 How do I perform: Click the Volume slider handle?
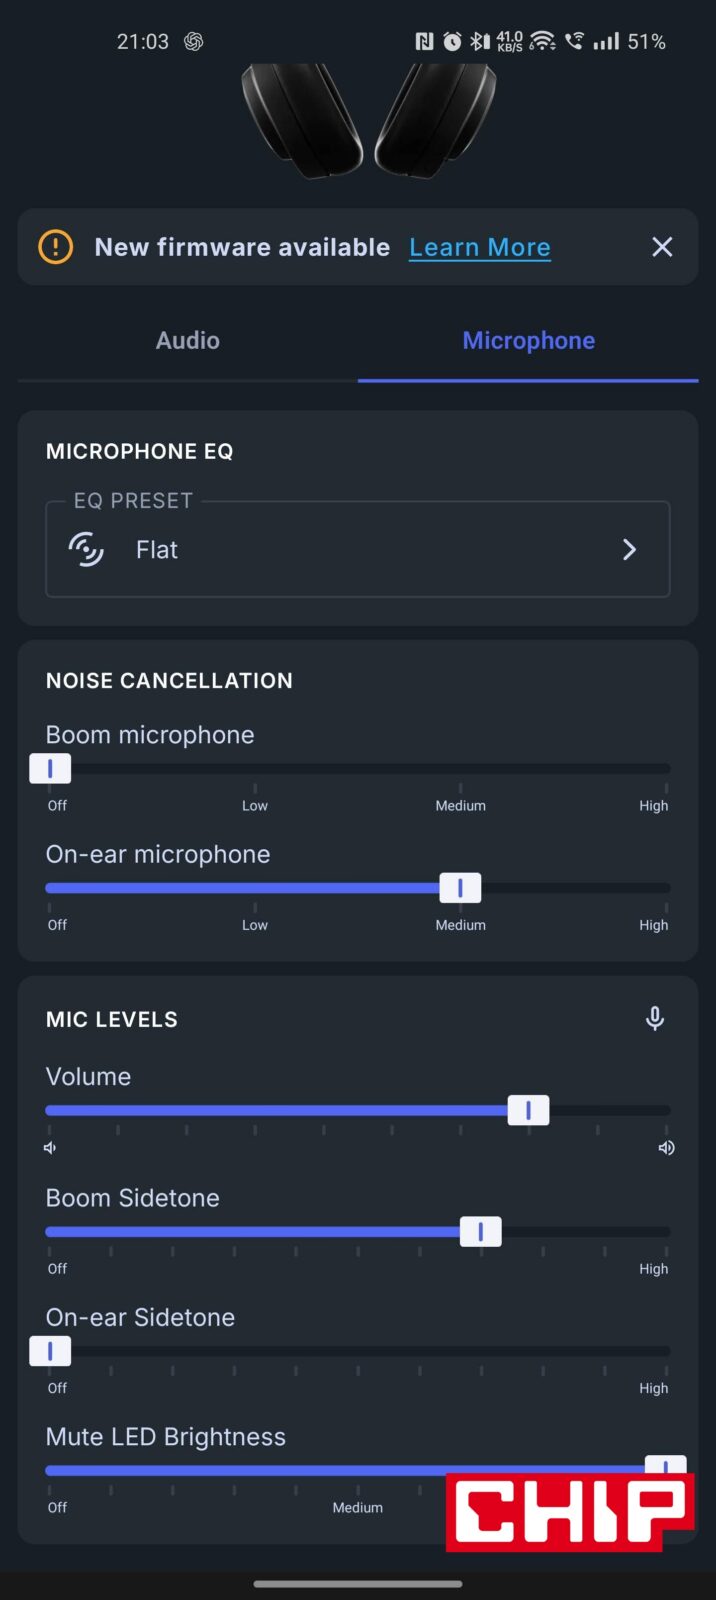click(x=528, y=1110)
